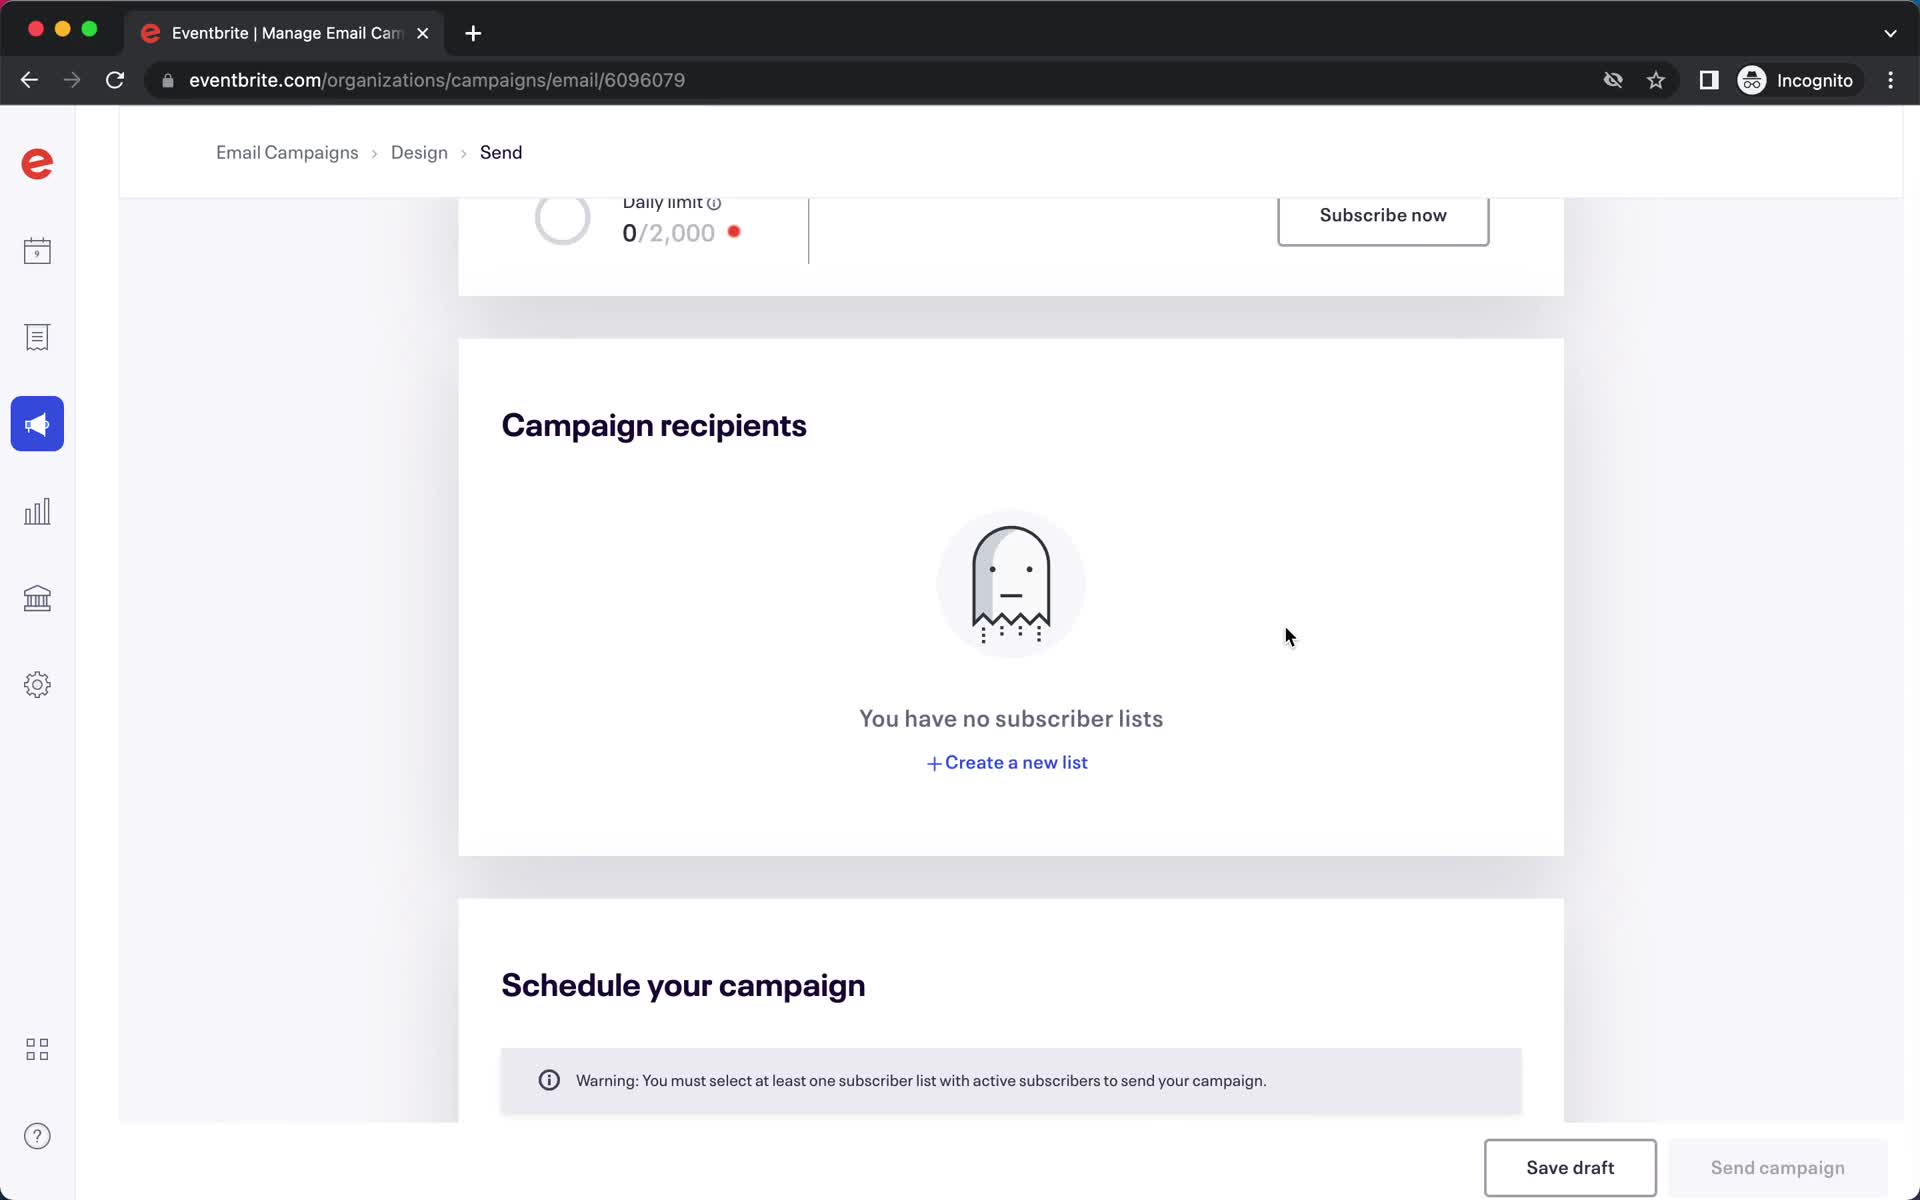Click the Help question mark icon
This screenshot has height=1200, width=1920.
[37, 1136]
